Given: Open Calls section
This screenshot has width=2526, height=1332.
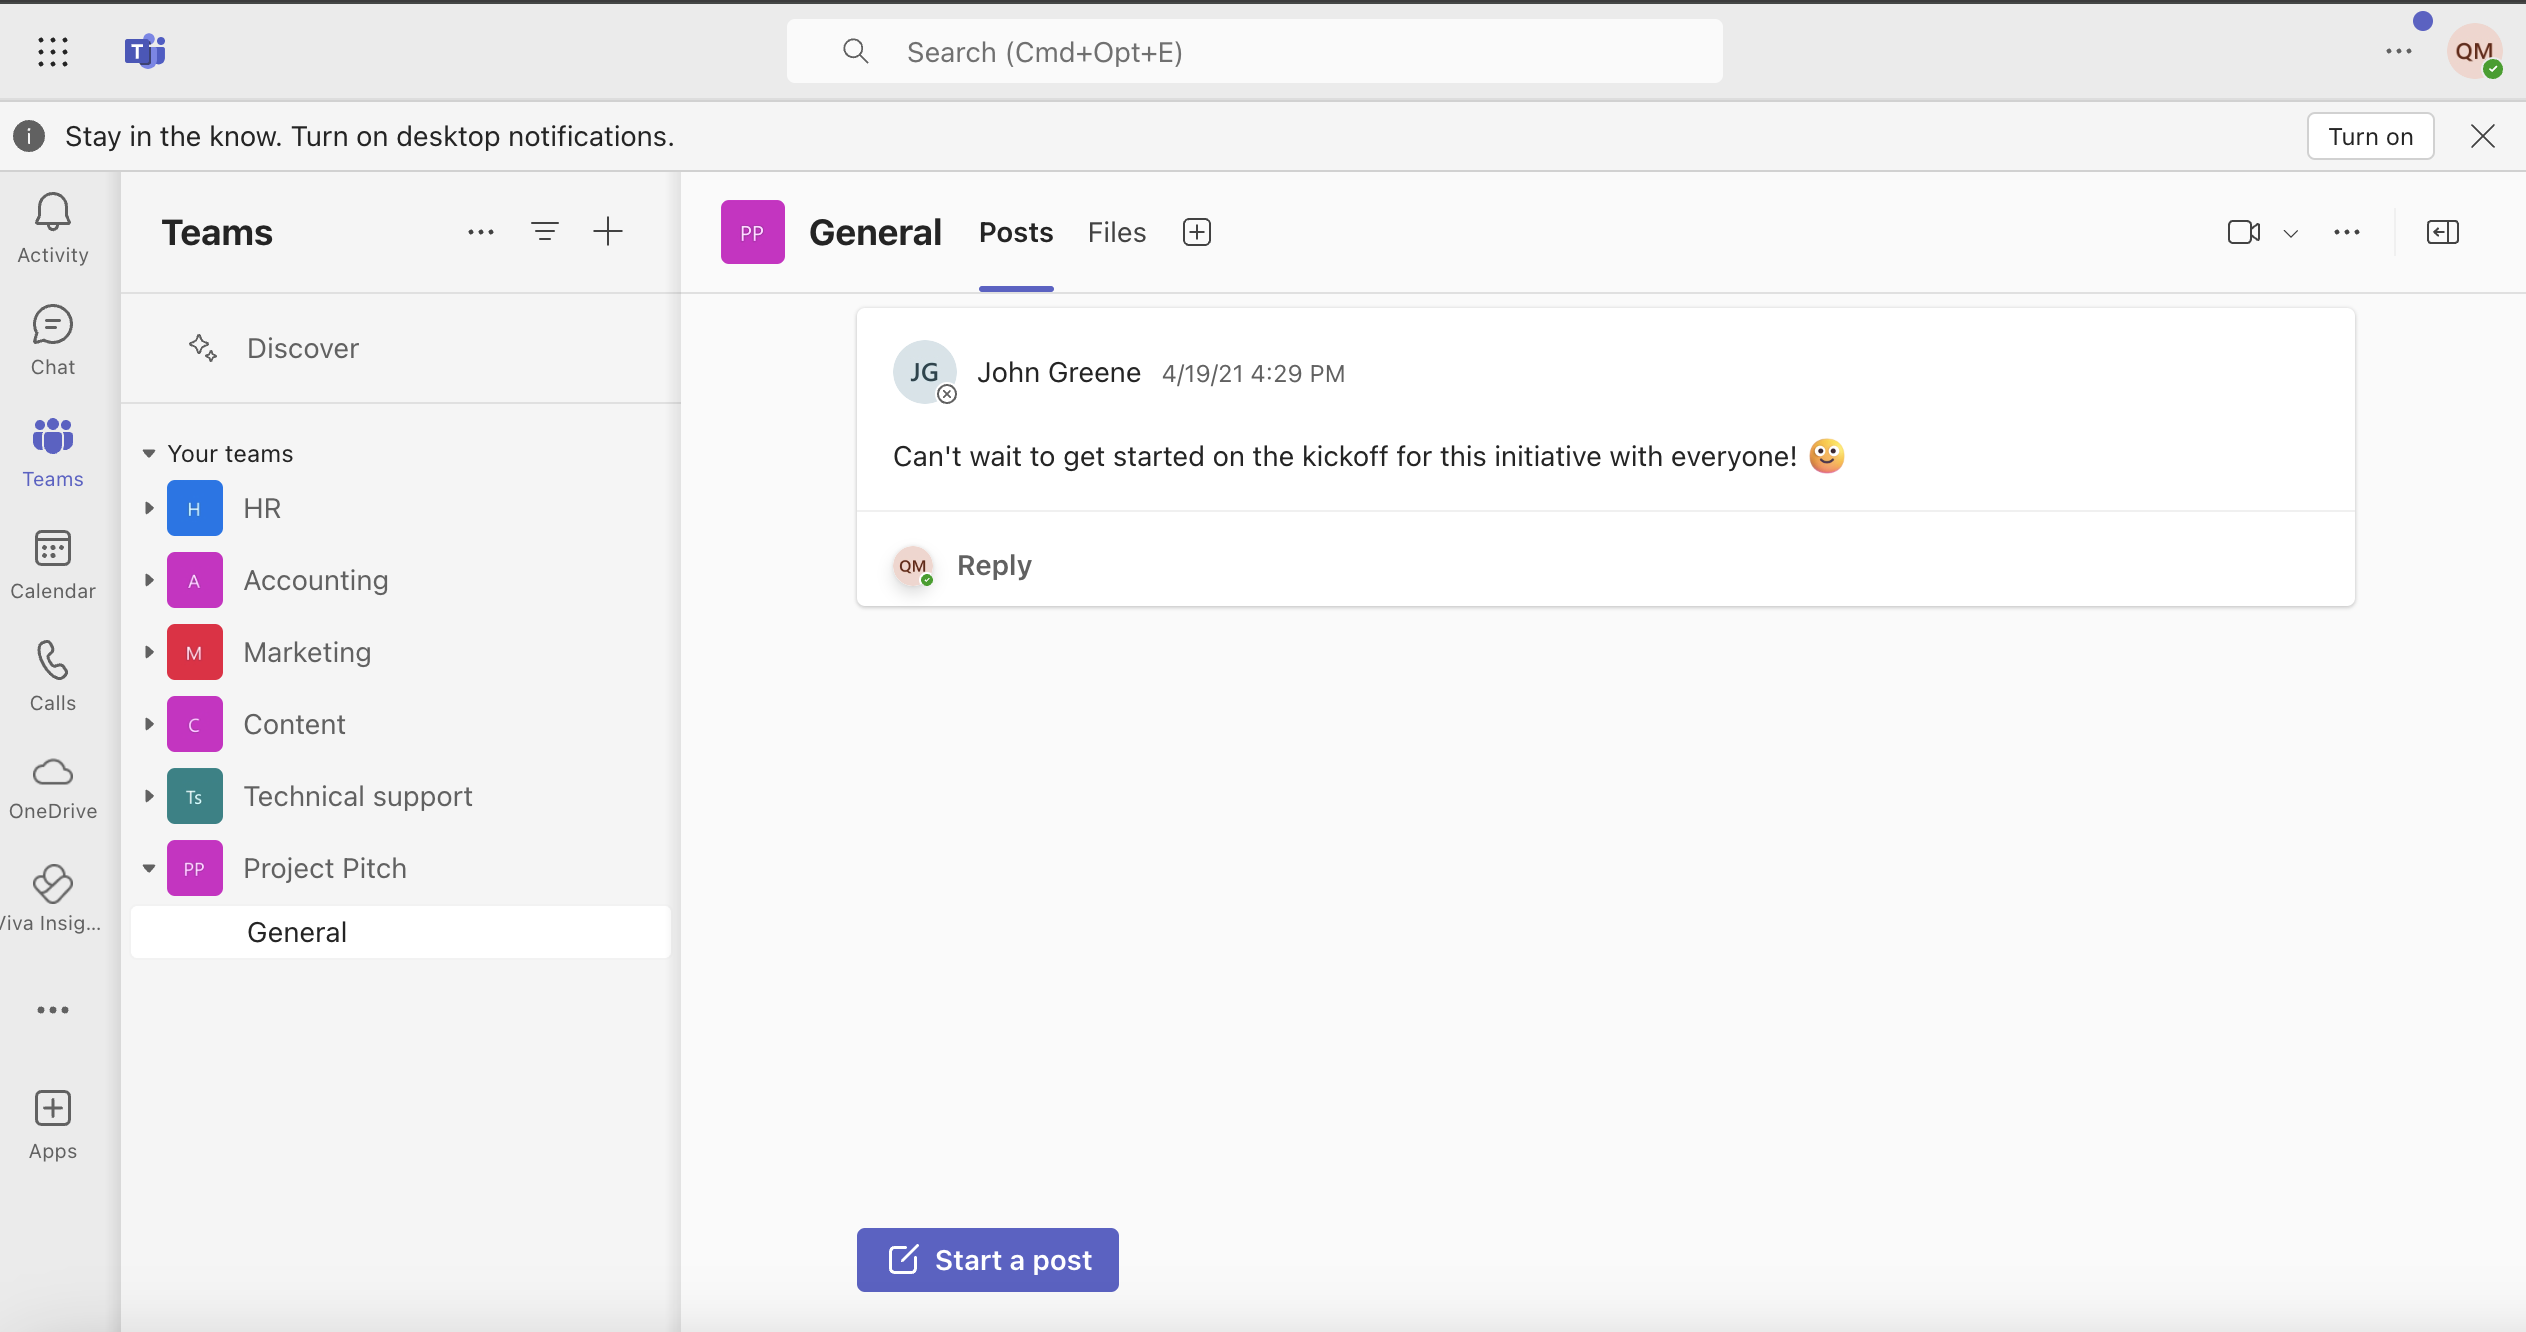Looking at the screenshot, I should click(x=52, y=677).
